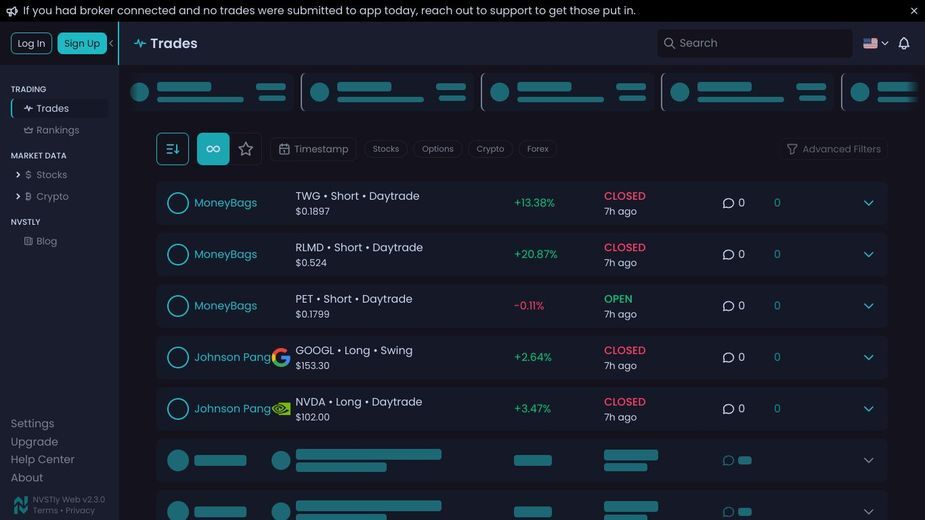Open the Timestamp date filter

(x=313, y=149)
